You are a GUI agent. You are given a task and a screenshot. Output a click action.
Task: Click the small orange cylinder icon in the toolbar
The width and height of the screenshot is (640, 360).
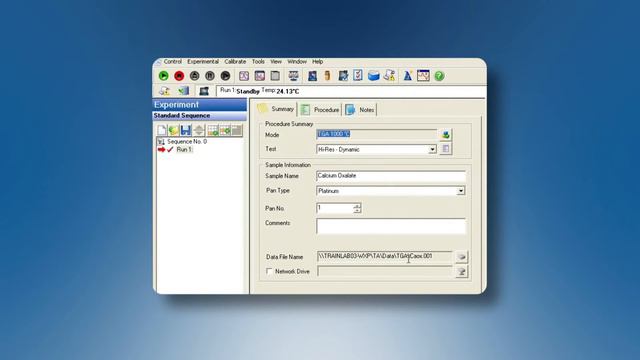[x=327, y=76]
